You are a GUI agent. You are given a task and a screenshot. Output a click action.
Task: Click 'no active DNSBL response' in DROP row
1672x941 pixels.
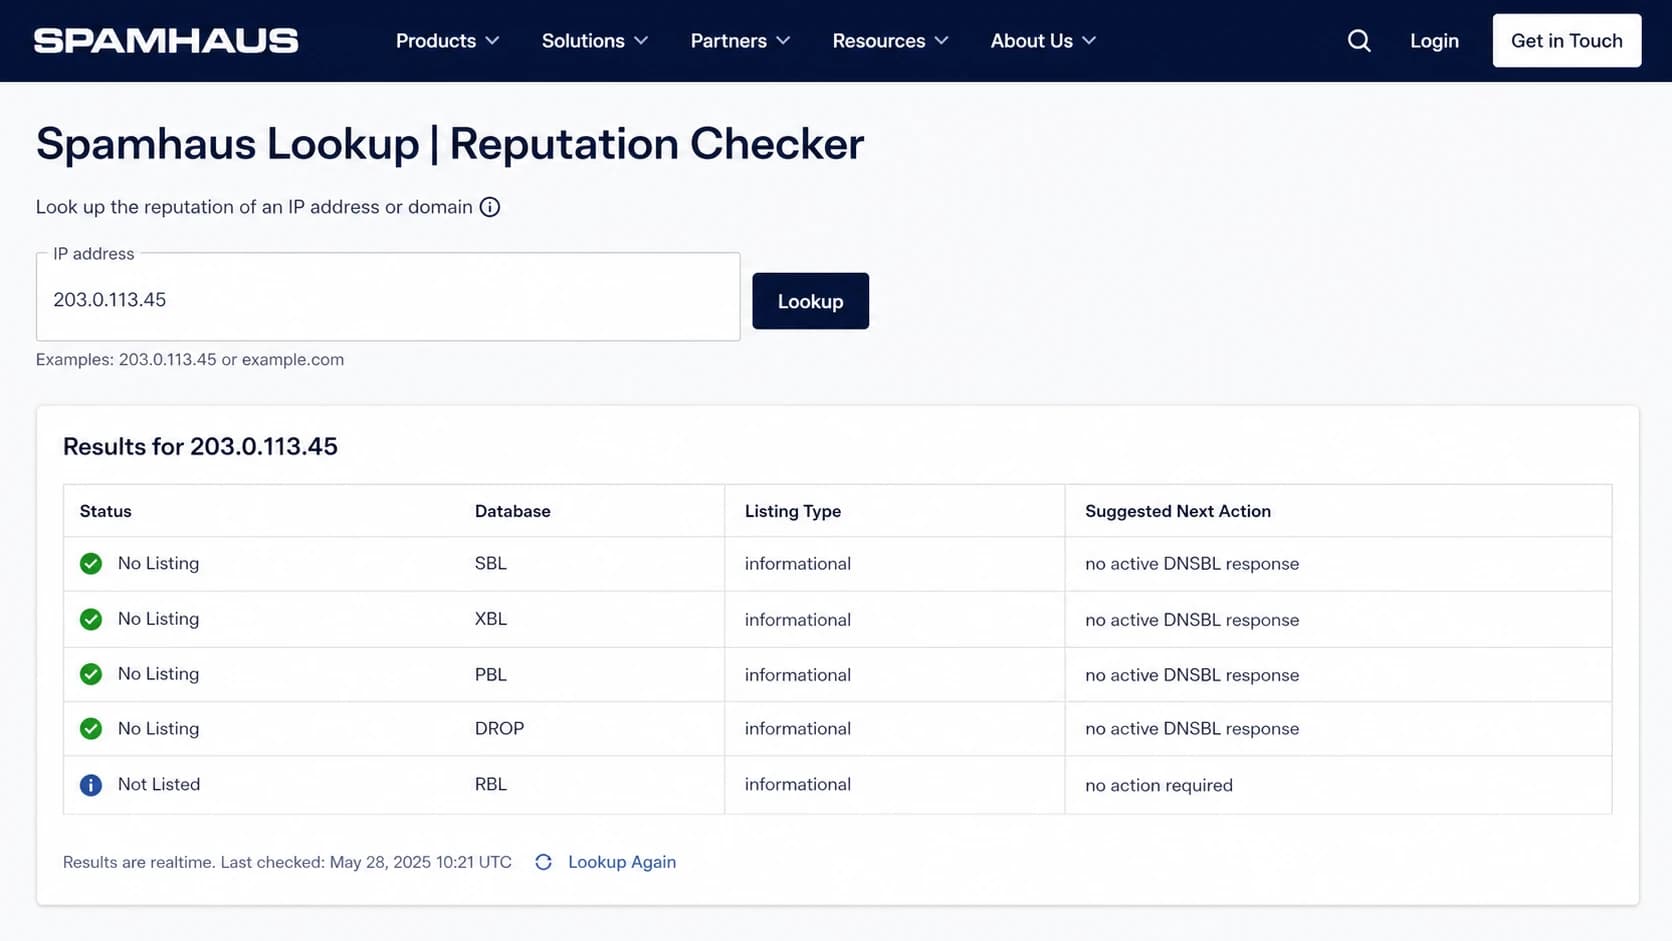(1192, 729)
